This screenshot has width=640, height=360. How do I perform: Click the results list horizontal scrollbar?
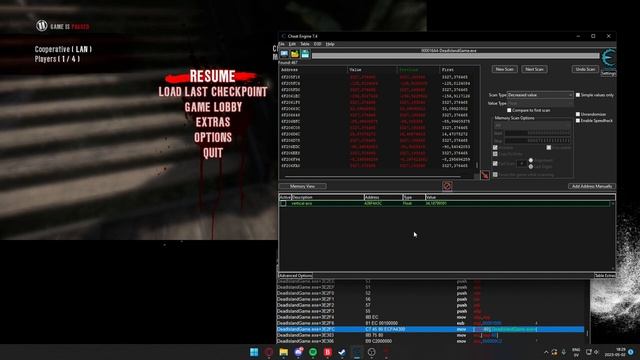click(x=372, y=177)
